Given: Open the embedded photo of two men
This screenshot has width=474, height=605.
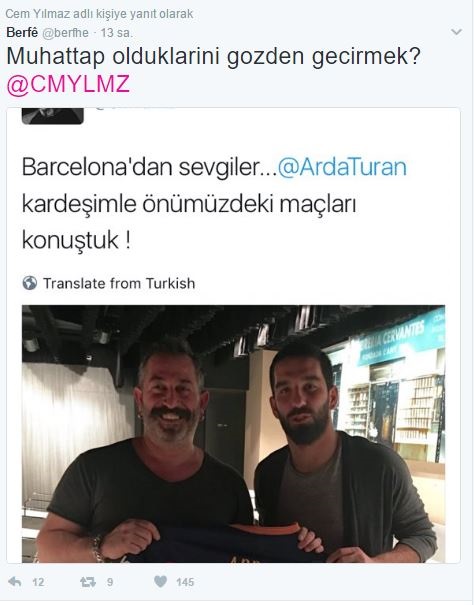Looking at the screenshot, I should click(234, 434).
